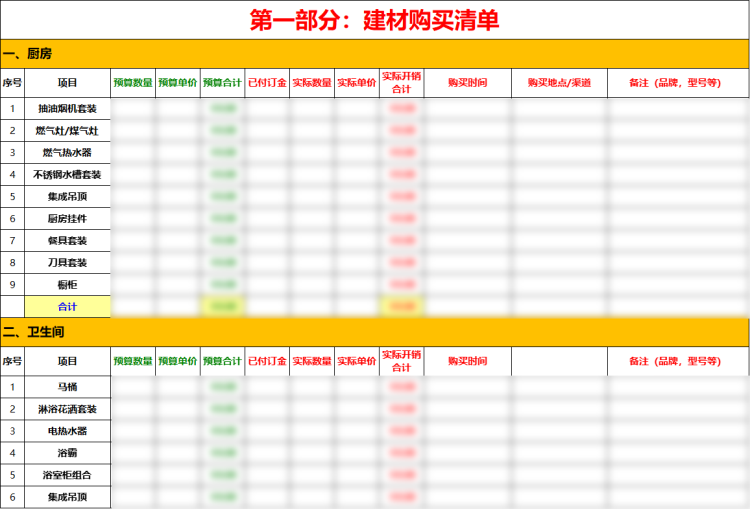Click the 刀具套装 item cell

pos(67,262)
